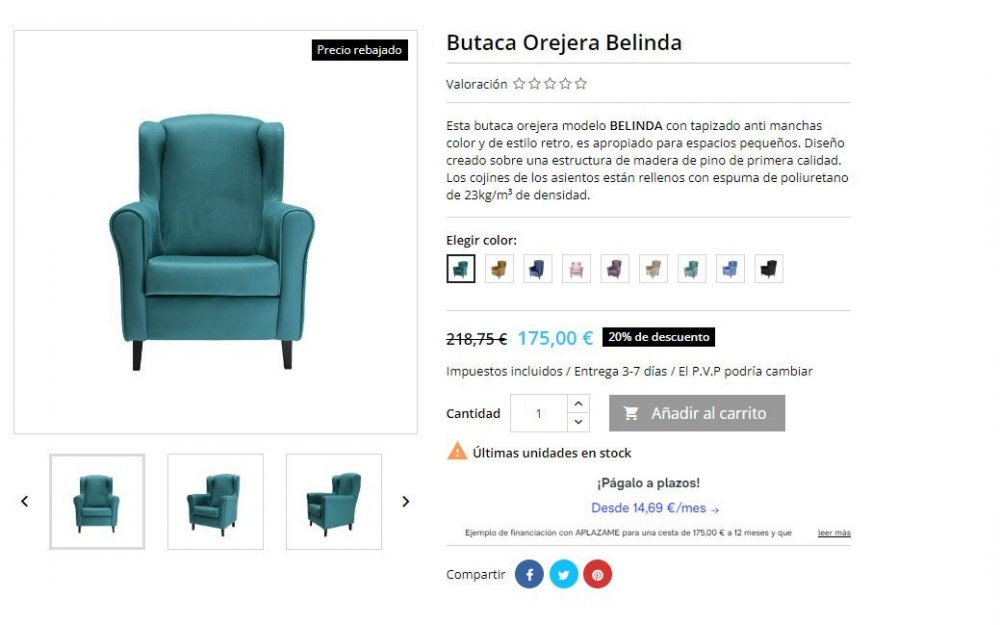Pick the pink armchair color swatch

577,269
